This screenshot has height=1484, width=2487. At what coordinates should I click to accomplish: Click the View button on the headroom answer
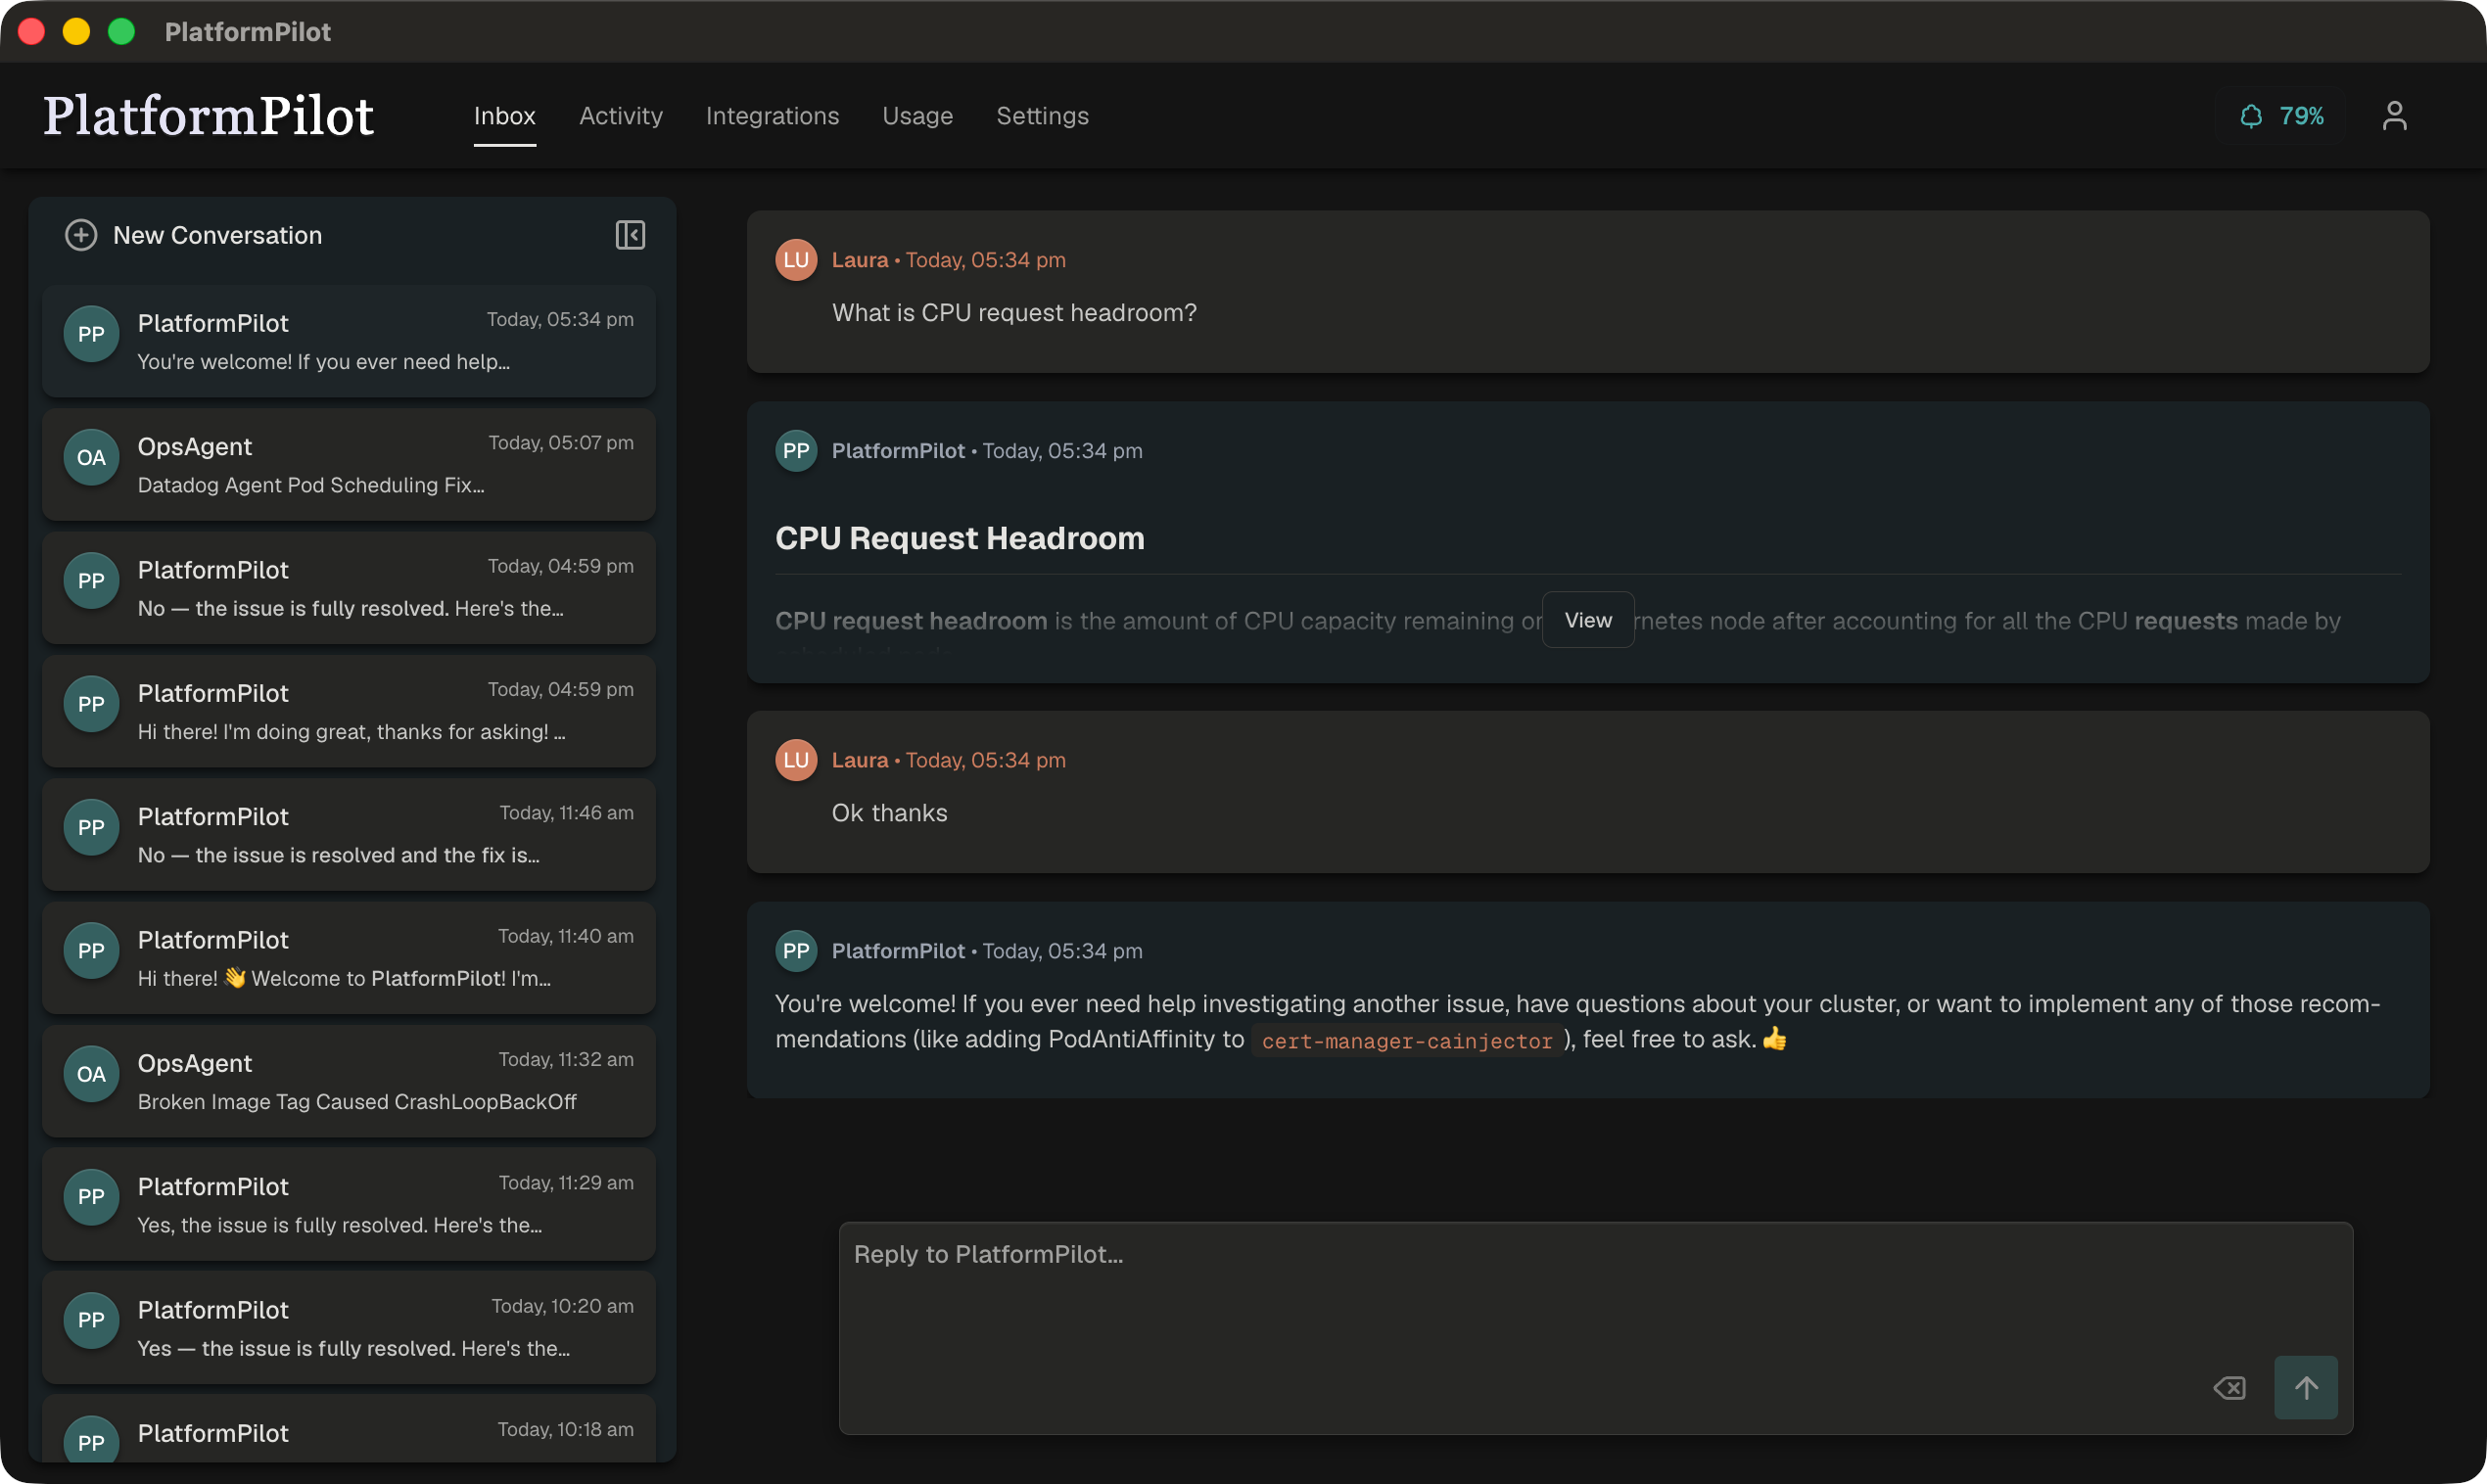1587,620
